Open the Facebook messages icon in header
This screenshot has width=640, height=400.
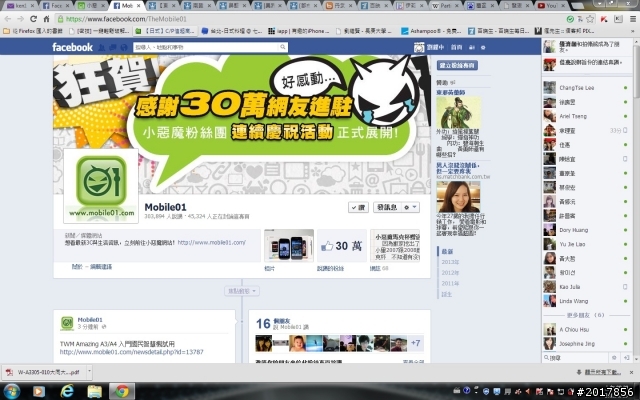pos(113,47)
